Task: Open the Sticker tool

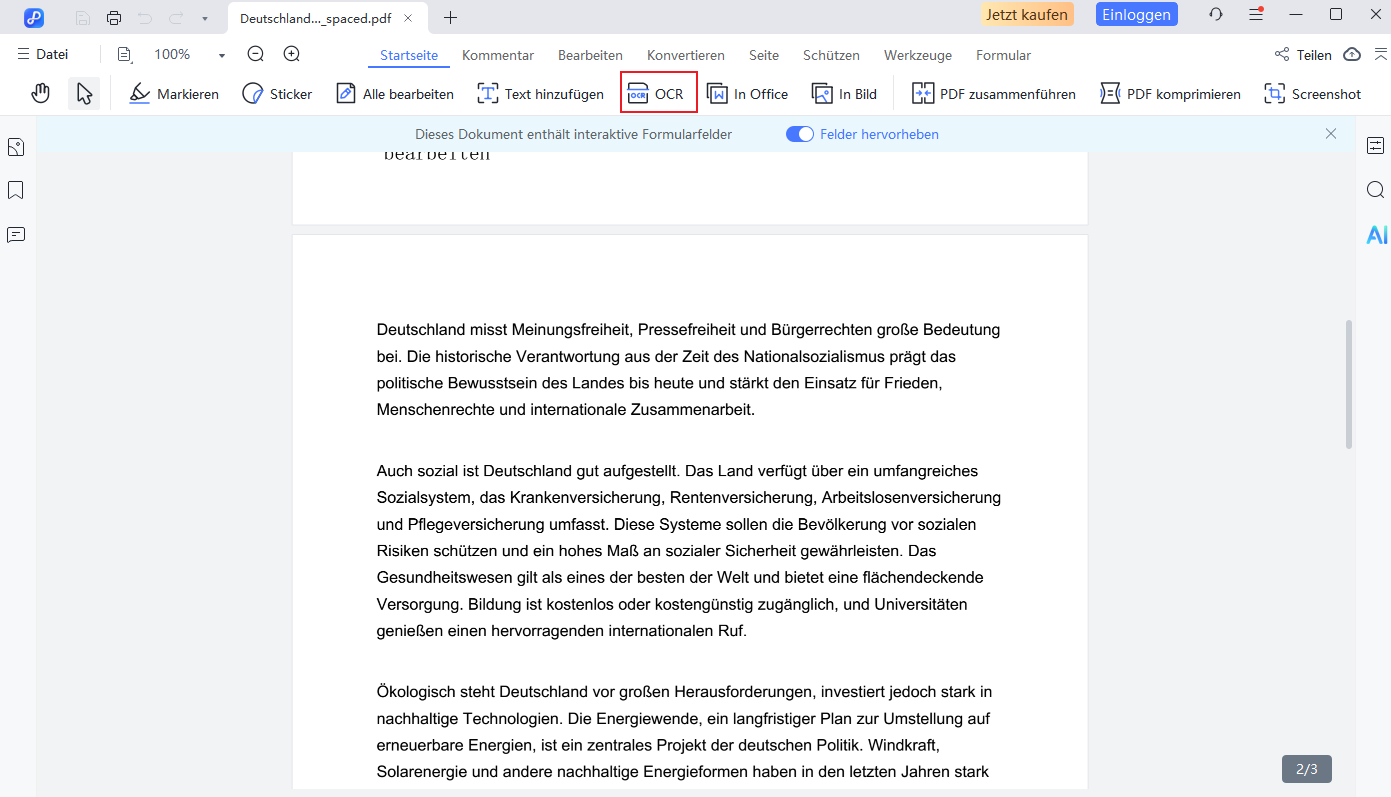Action: pyautogui.click(x=277, y=94)
